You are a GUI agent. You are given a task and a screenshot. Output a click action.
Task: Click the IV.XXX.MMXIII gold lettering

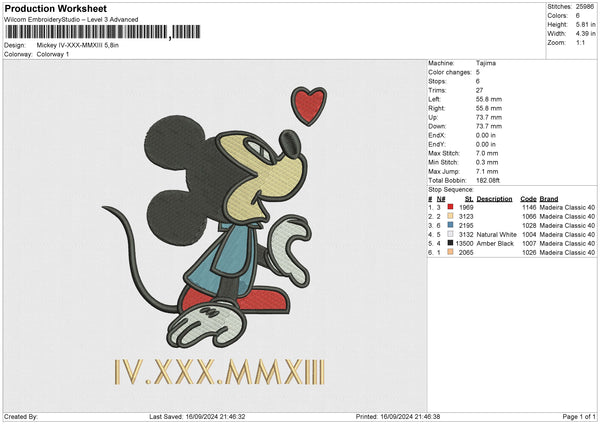pyautogui.click(x=220, y=373)
